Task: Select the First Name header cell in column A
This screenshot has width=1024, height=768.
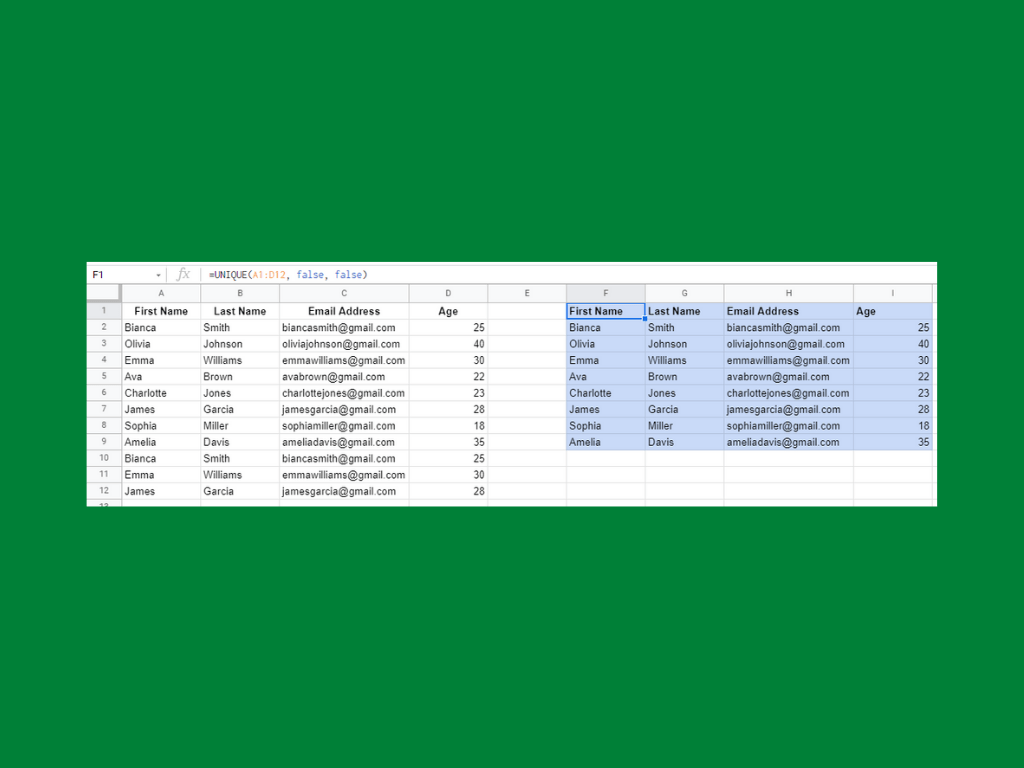Action: [x=160, y=310]
